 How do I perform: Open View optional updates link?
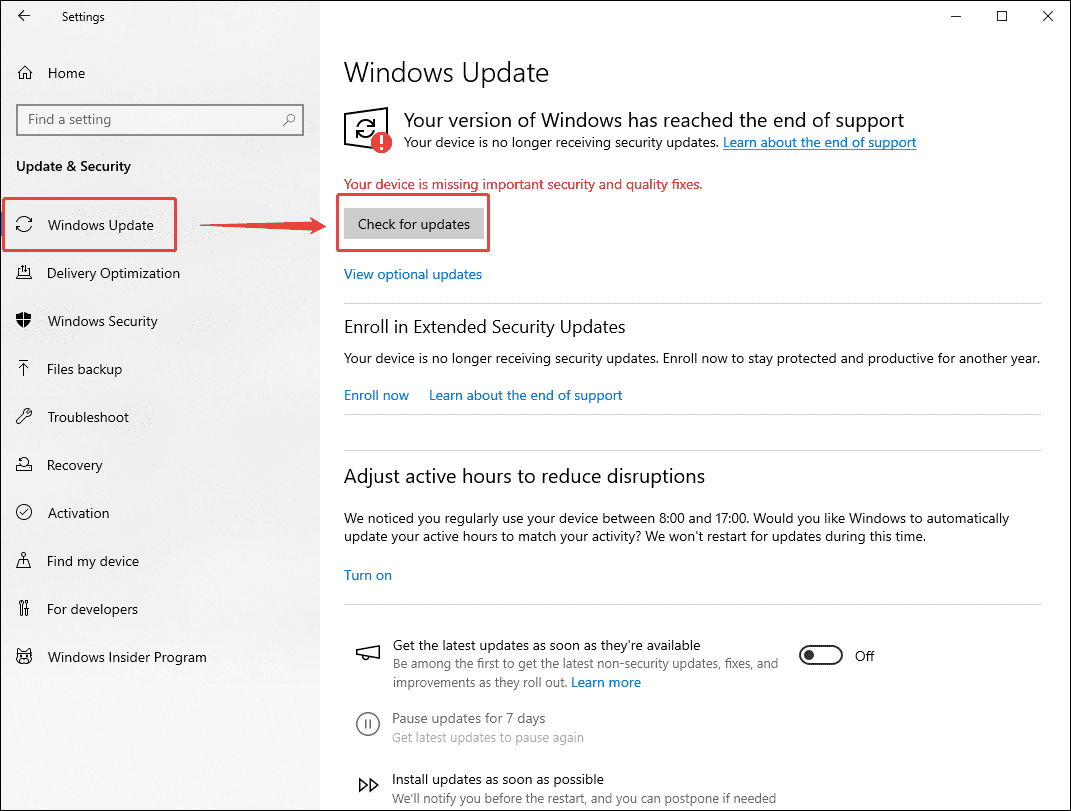413,274
